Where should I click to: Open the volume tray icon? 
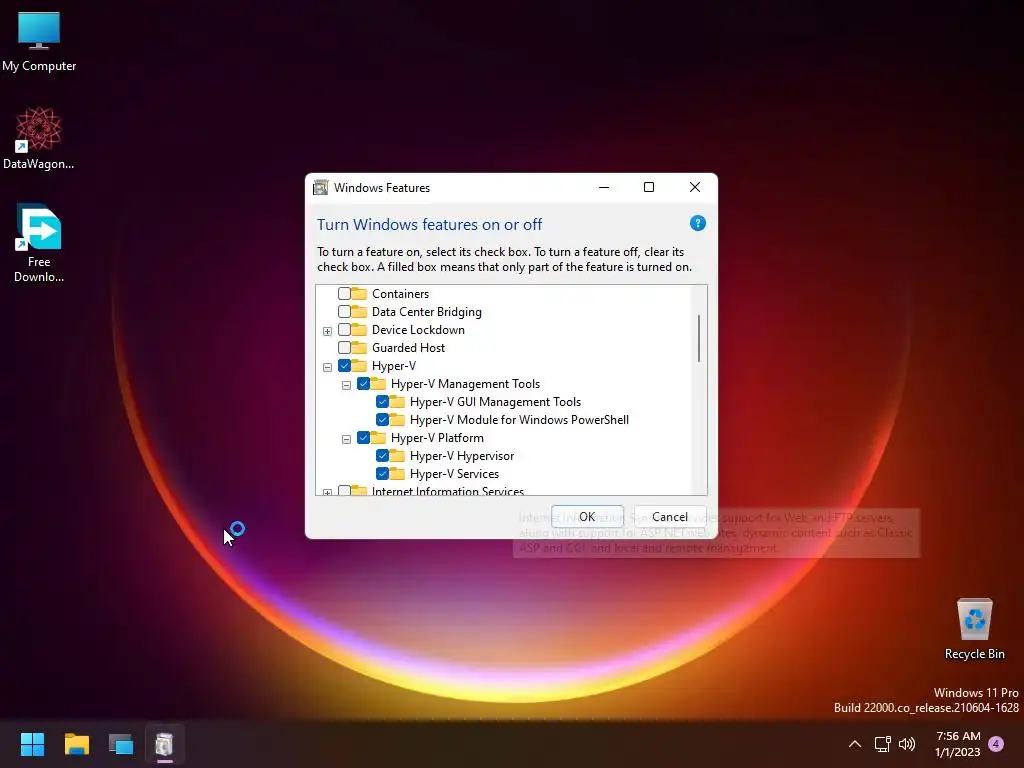tap(907, 744)
